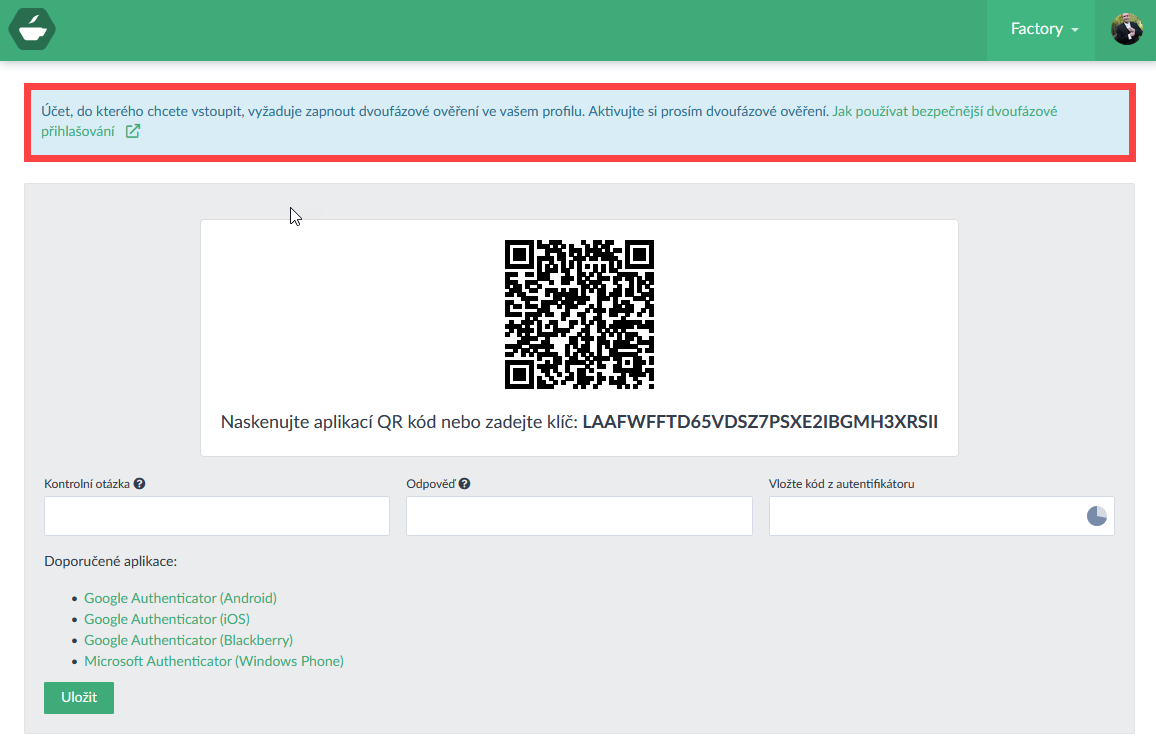Click help icon beside Kontrolní otázka

click(x=140, y=484)
